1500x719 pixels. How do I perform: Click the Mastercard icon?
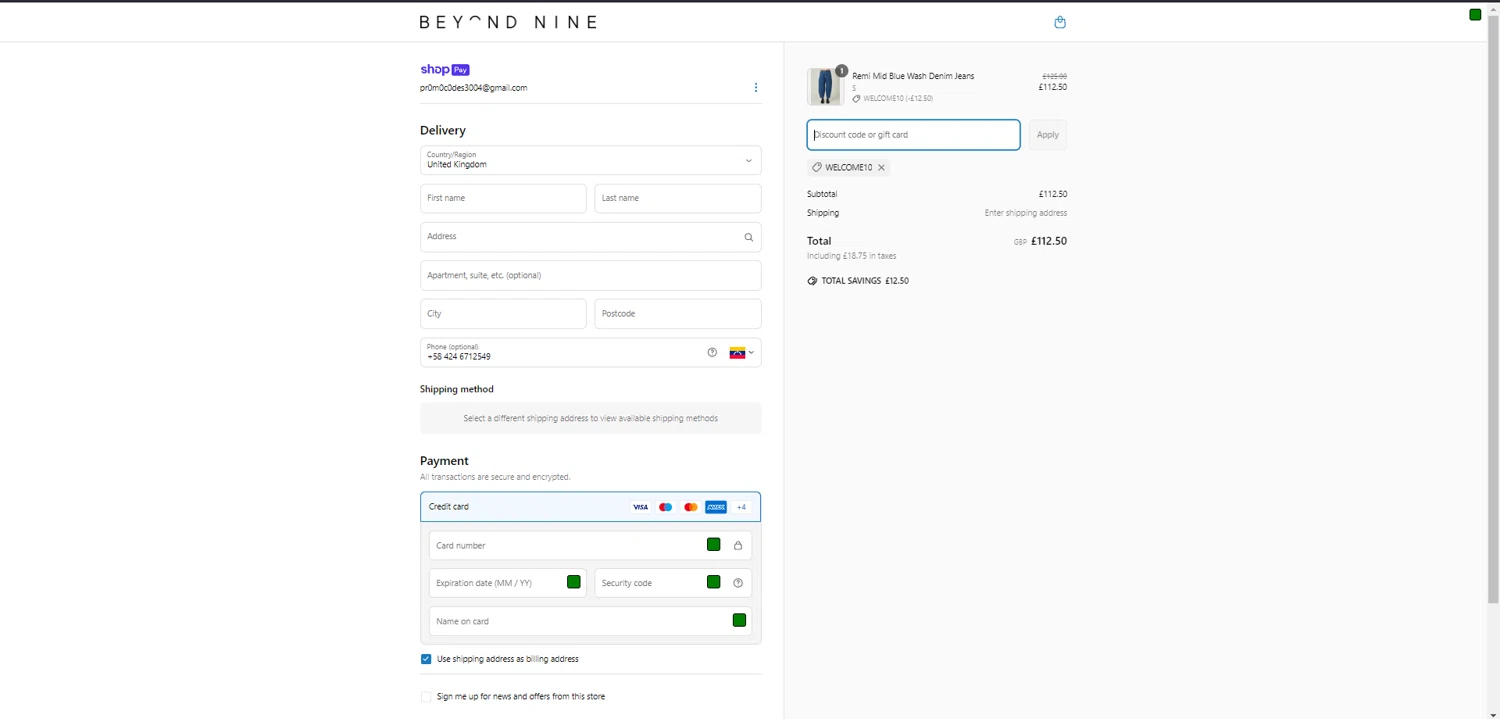pyautogui.click(x=690, y=507)
